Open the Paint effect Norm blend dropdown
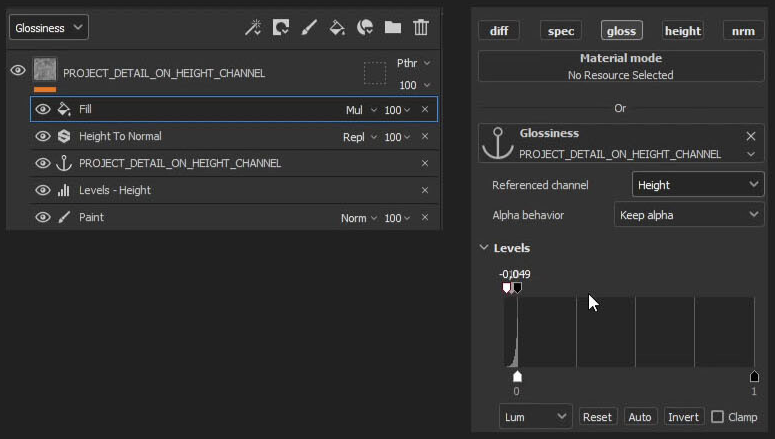The image size is (775, 439). 359,218
